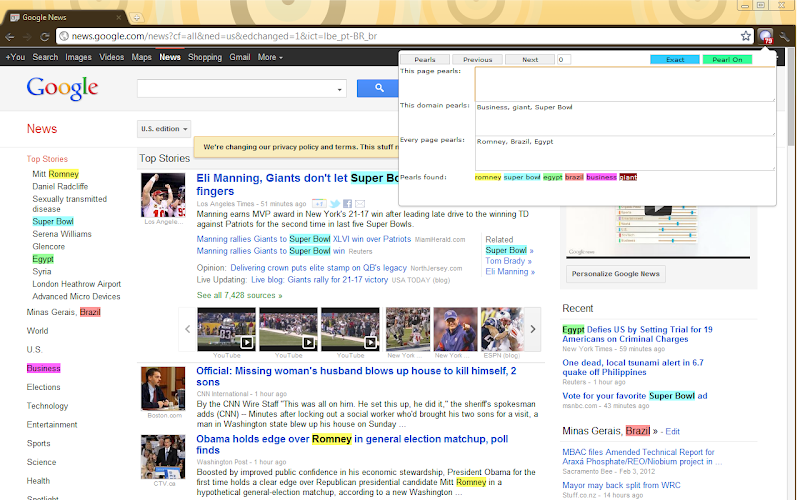The width and height of the screenshot is (800, 500).
Task: Open Eli Manning related link
Action: click(x=510, y=271)
